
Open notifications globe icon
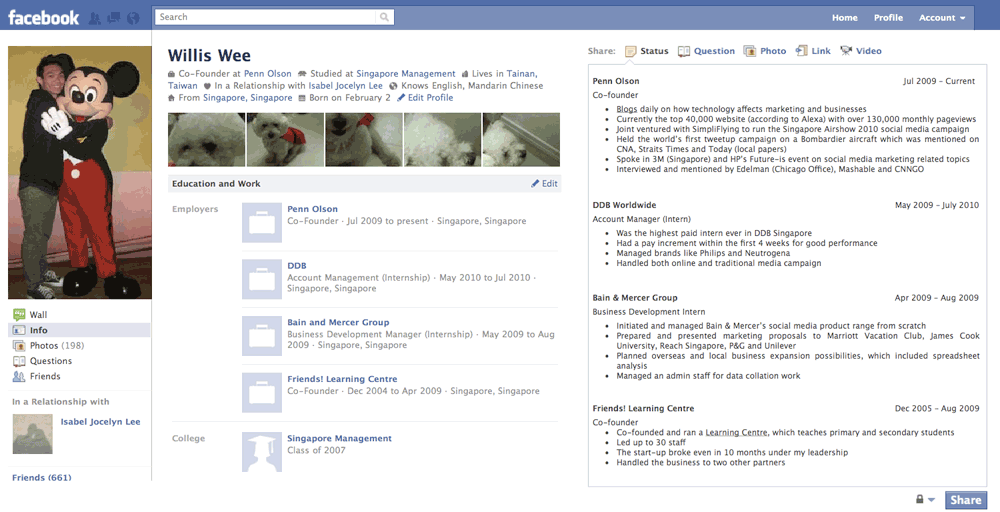133,18
